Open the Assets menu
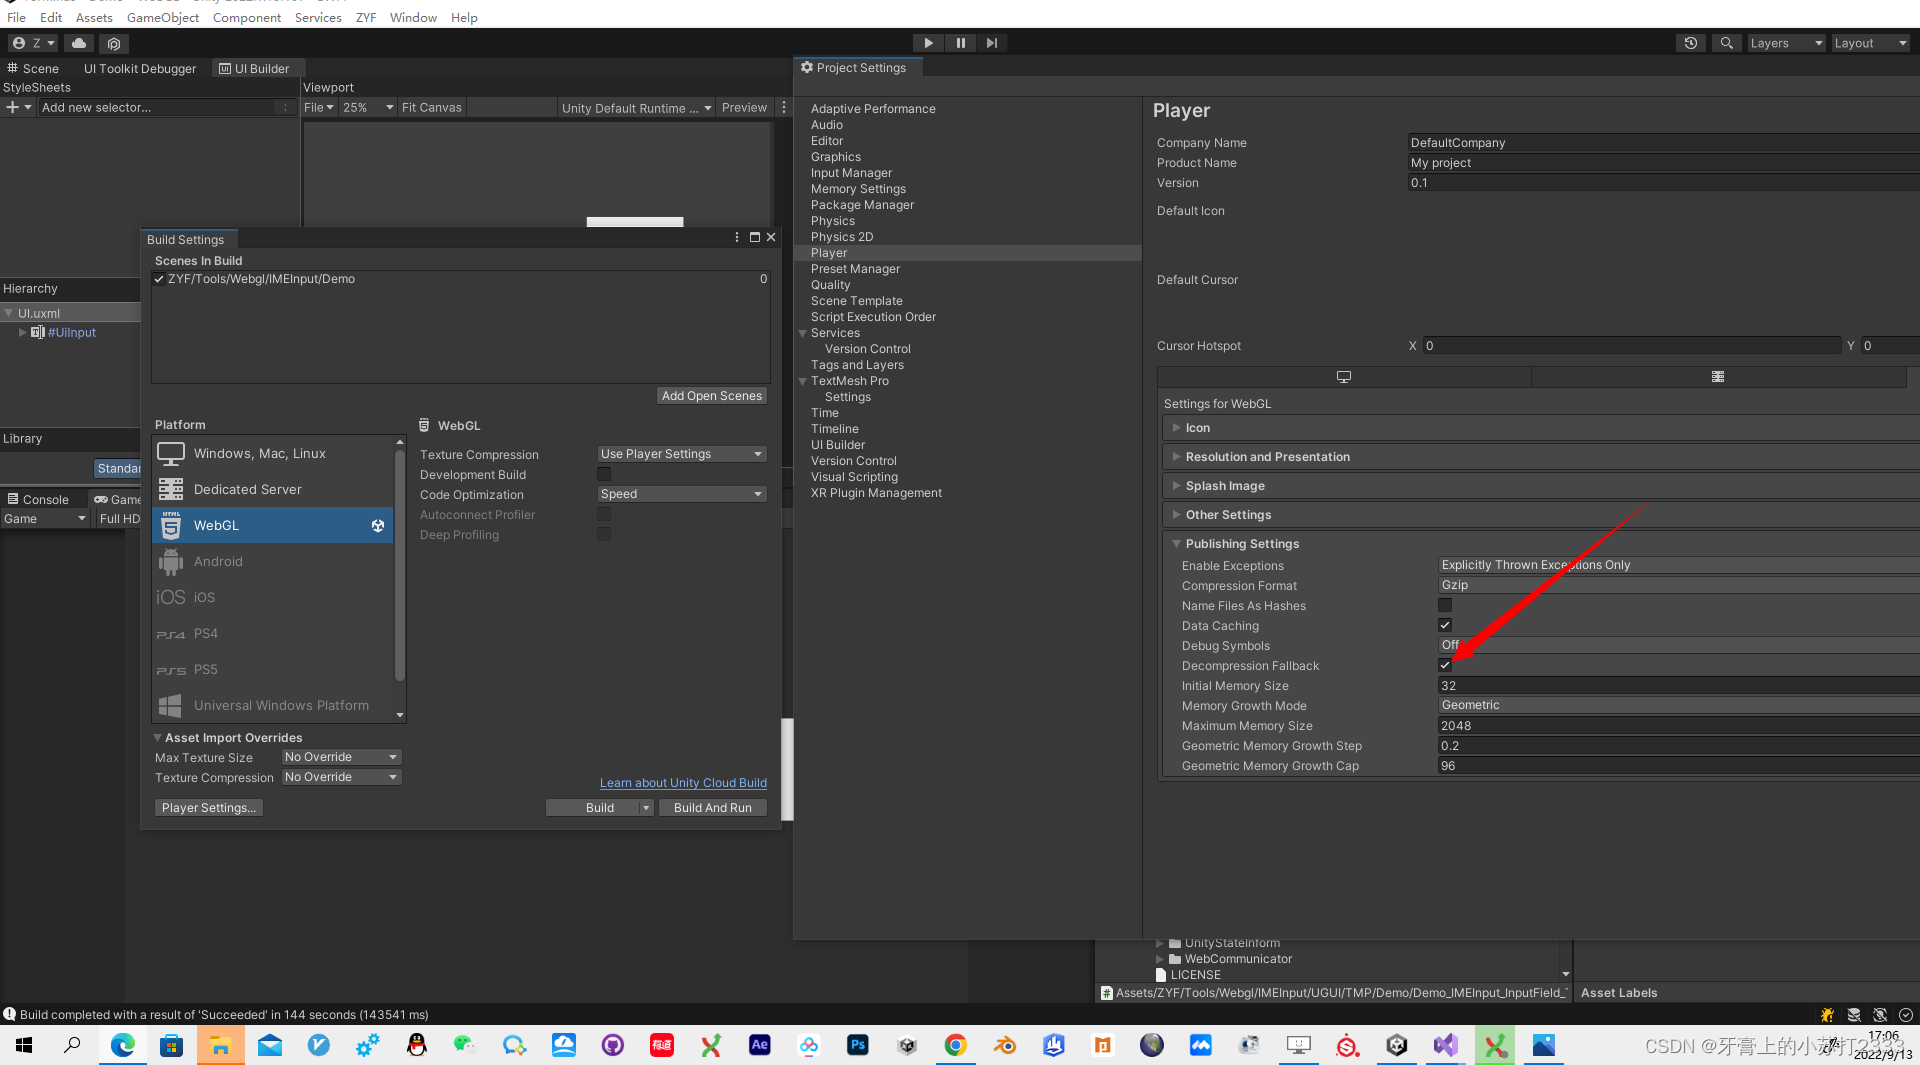 tap(94, 17)
